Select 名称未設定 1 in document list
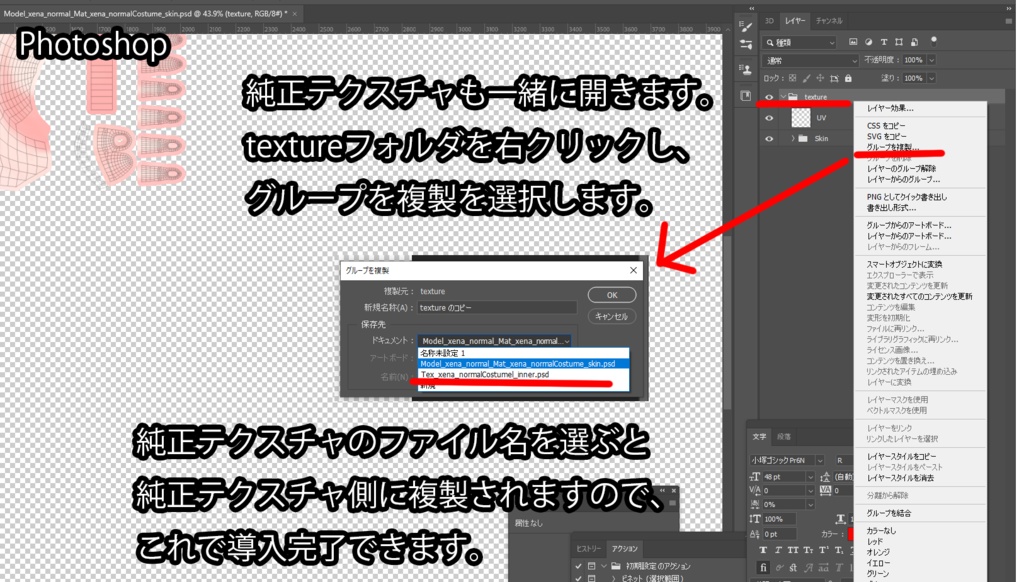This screenshot has height=582, width=1024. pos(524,353)
